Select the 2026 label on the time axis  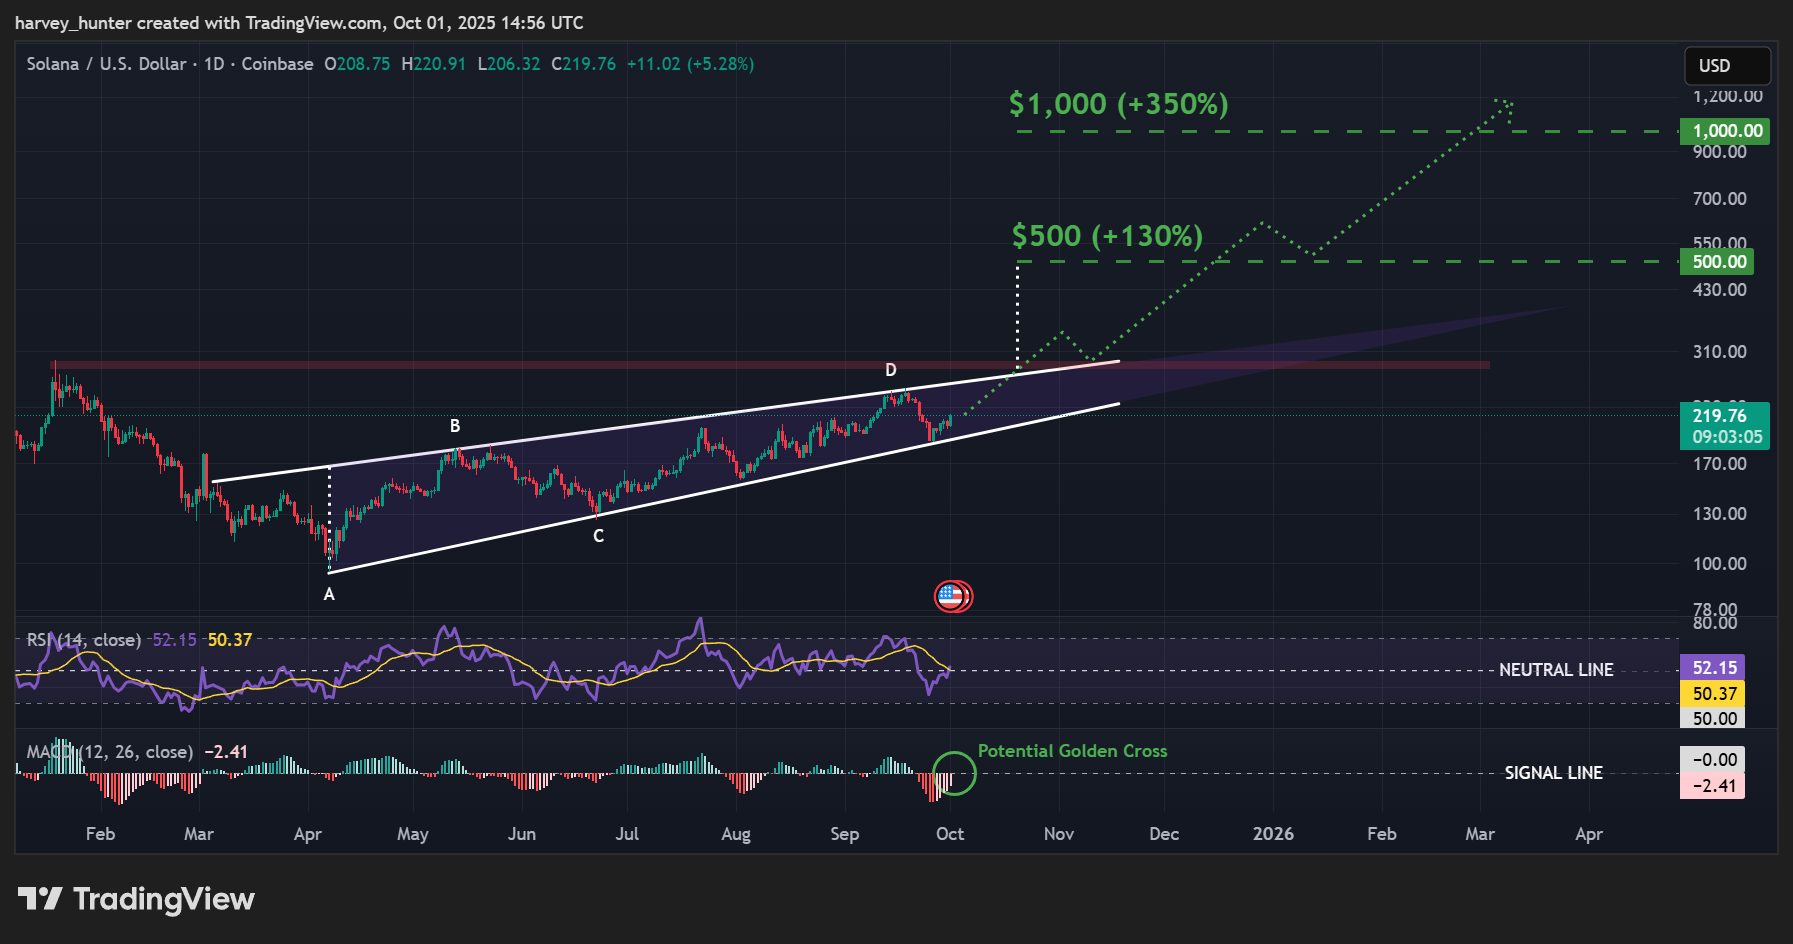coord(1271,833)
